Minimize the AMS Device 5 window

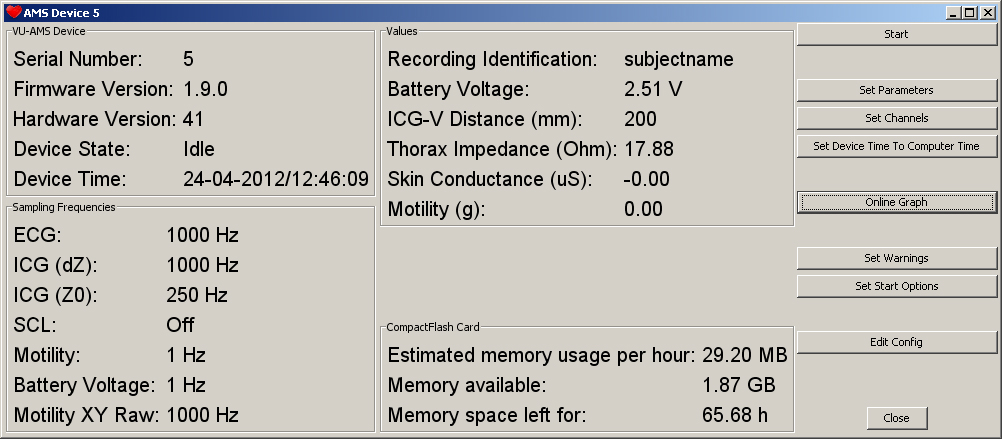point(954,13)
